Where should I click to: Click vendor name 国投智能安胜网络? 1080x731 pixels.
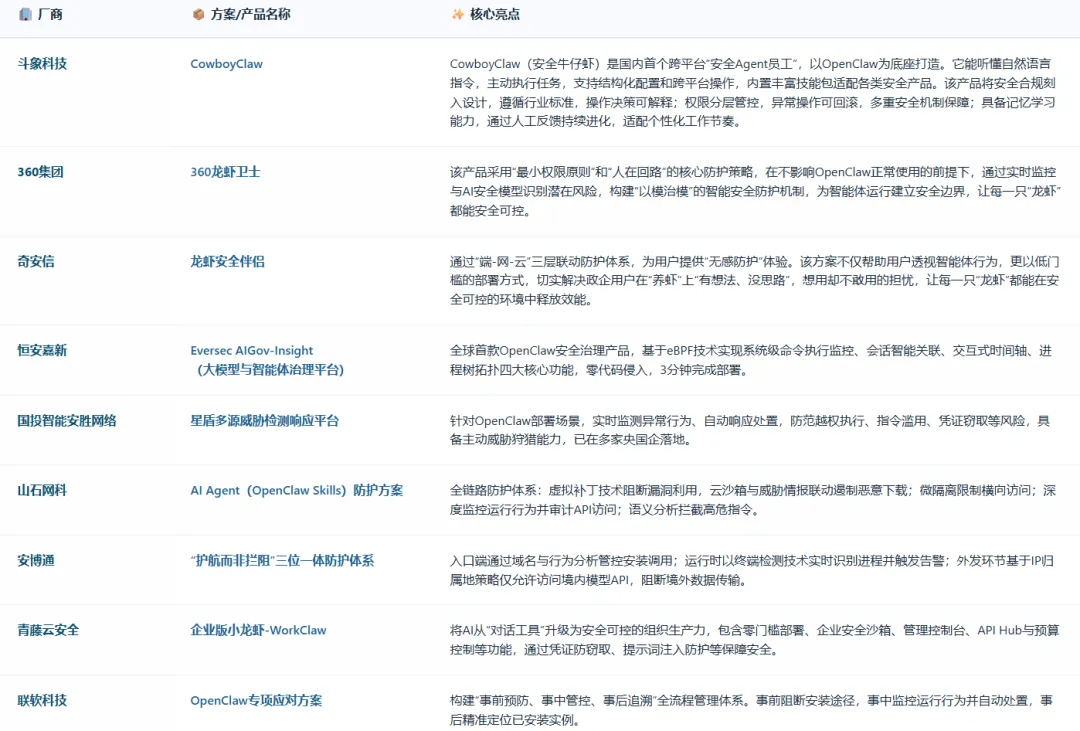pyautogui.click(x=67, y=420)
